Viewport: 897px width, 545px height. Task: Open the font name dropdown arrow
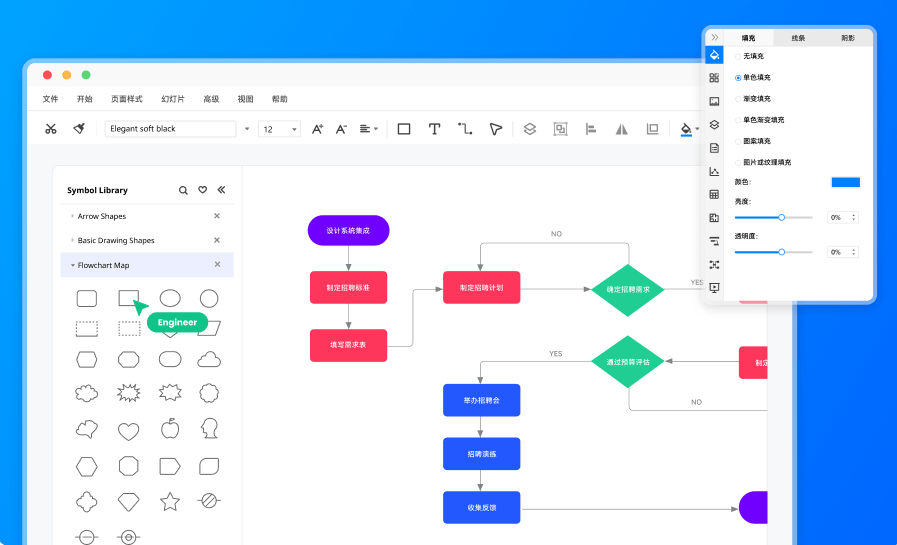coord(247,129)
